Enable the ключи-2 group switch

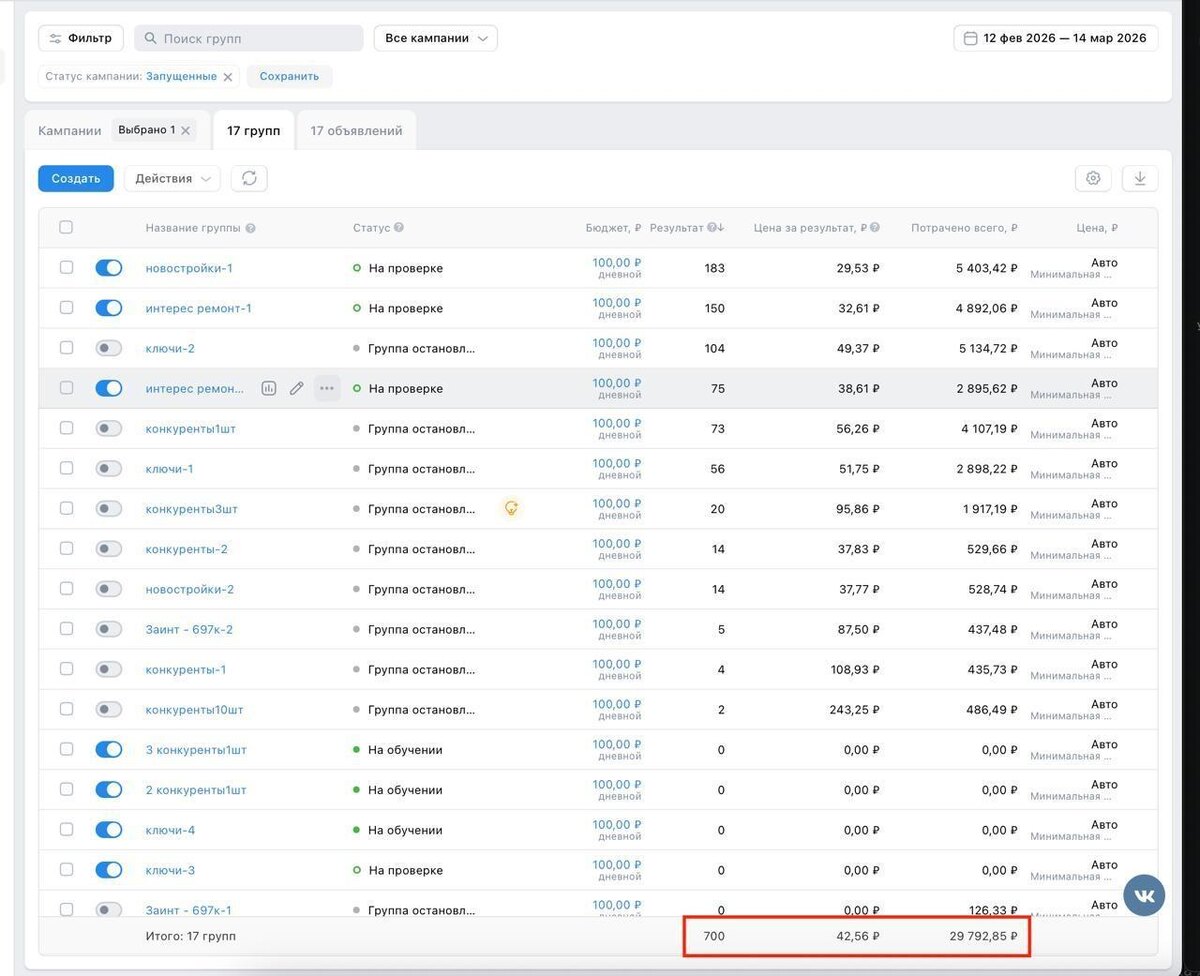coord(109,348)
